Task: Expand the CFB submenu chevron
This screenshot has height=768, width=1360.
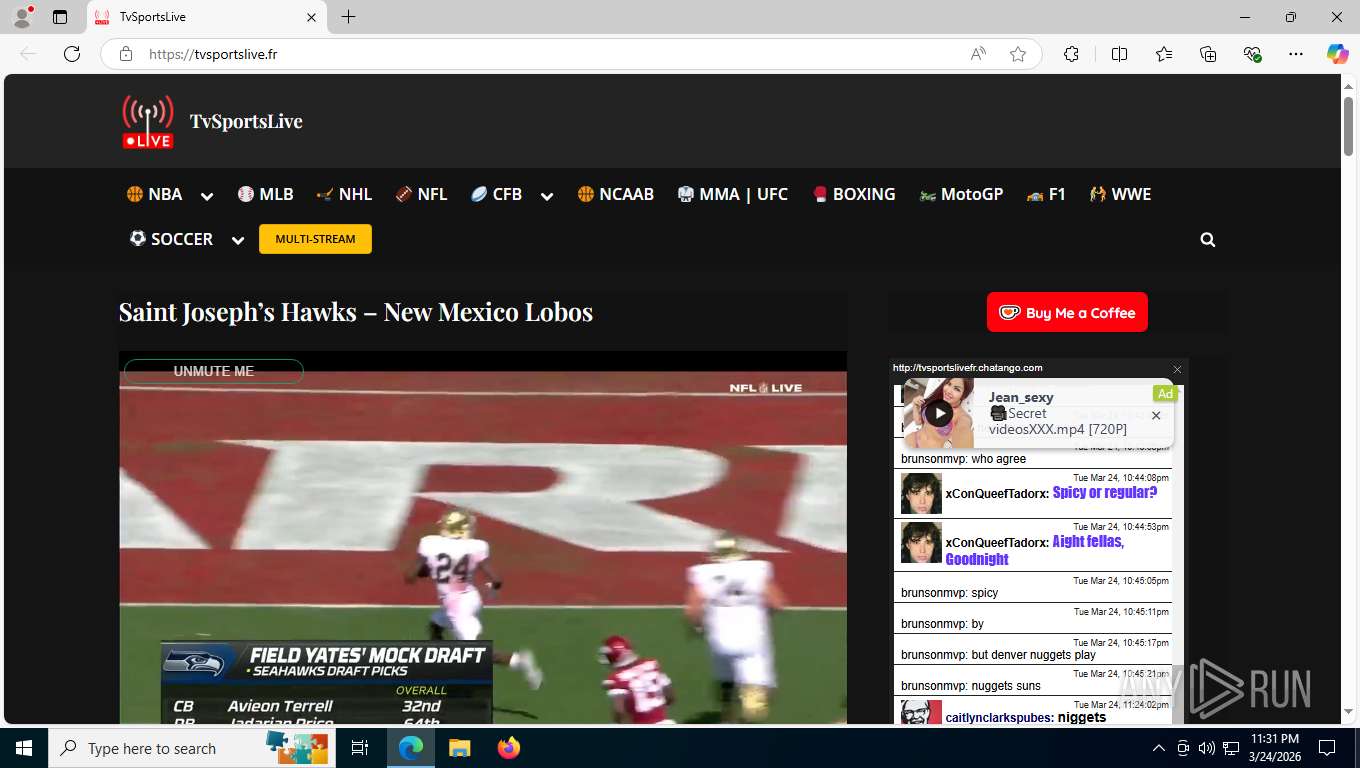Action: click(x=547, y=196)
